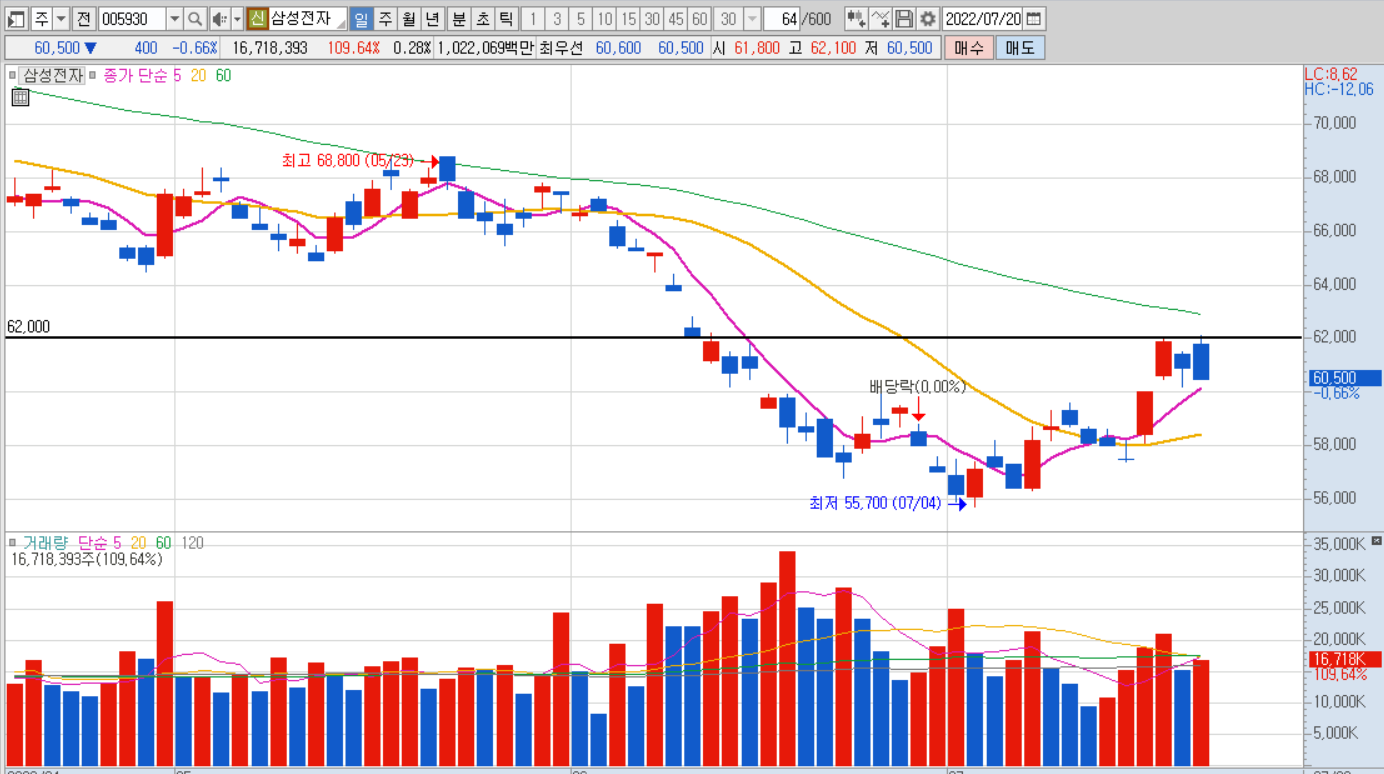The image size is (1384, 774).
Task: Select tick 틱 chart period
Action: 507,19
